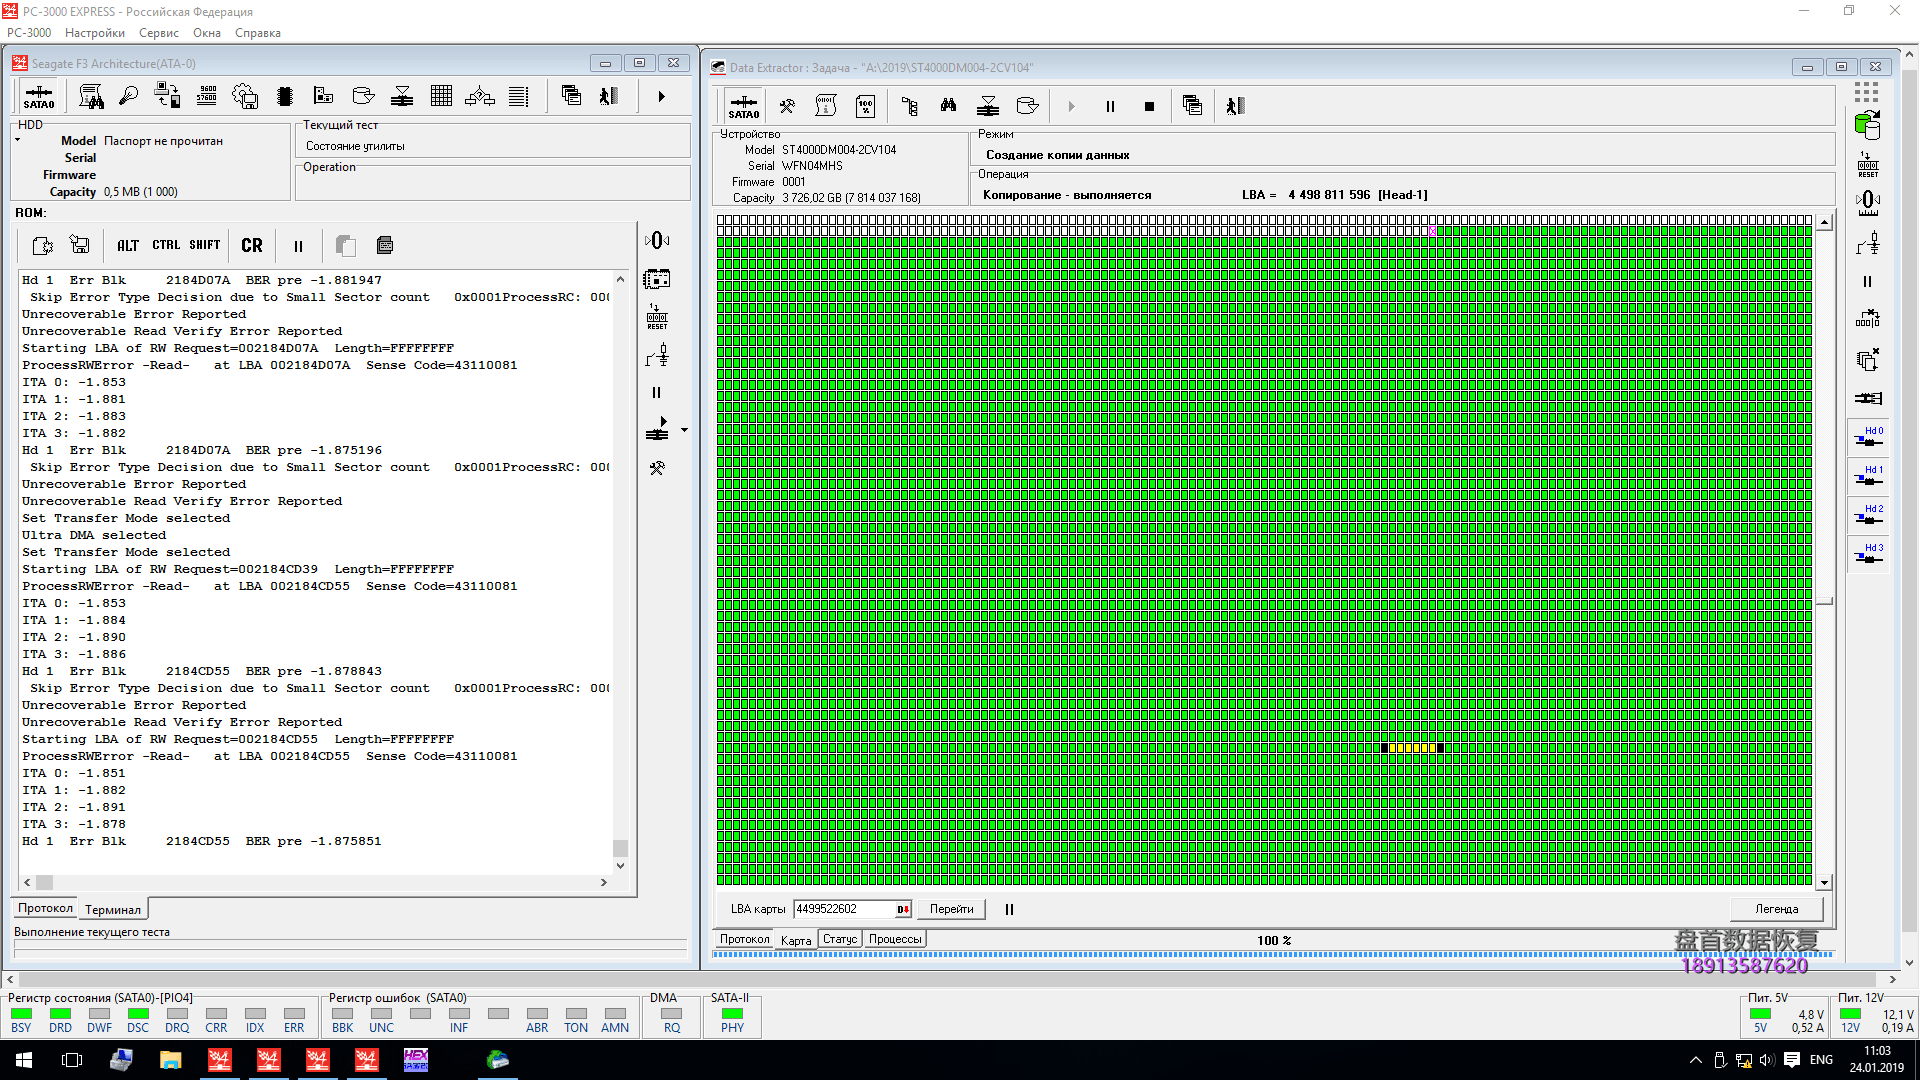1920x1080 pixels.
Task: Expand Seagate toolbar with the right arrow
Action: (x=661, y=97)
